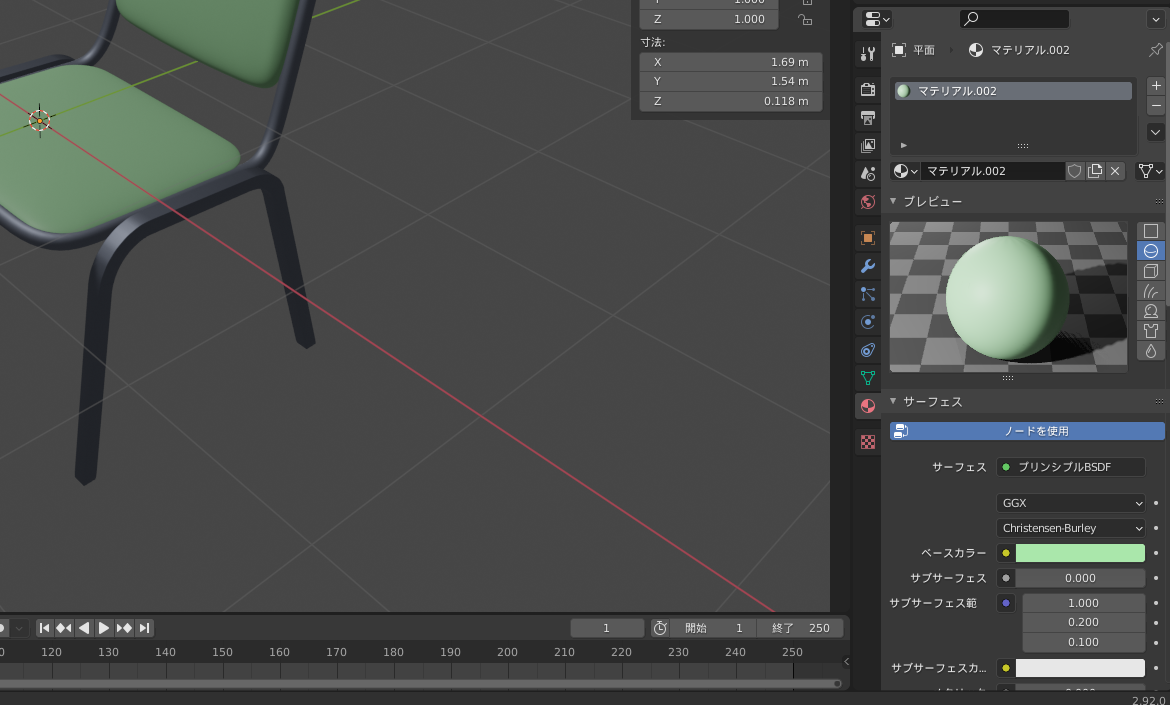Screen dimensions: 1170x705
Task: Play the animation forward
Action: [x=104, y=628]
